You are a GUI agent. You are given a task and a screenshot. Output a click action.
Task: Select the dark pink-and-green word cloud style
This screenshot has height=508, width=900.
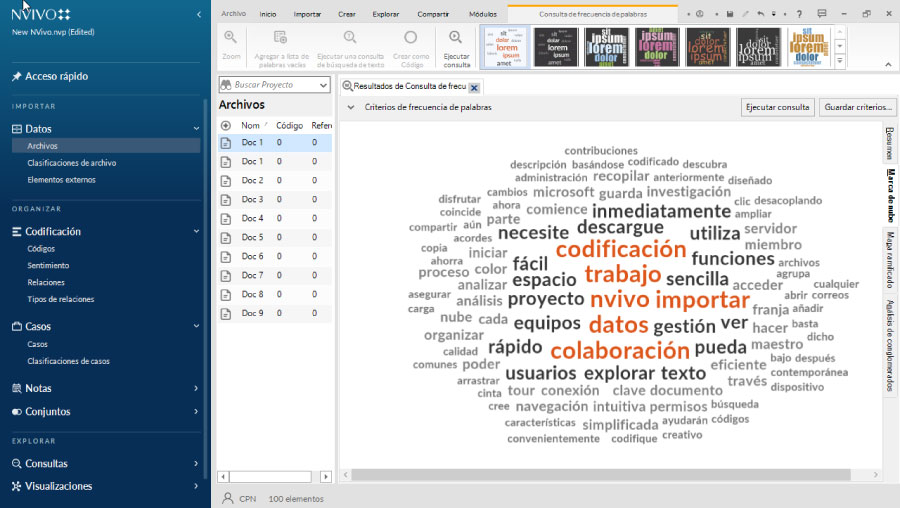pos(657,48)
